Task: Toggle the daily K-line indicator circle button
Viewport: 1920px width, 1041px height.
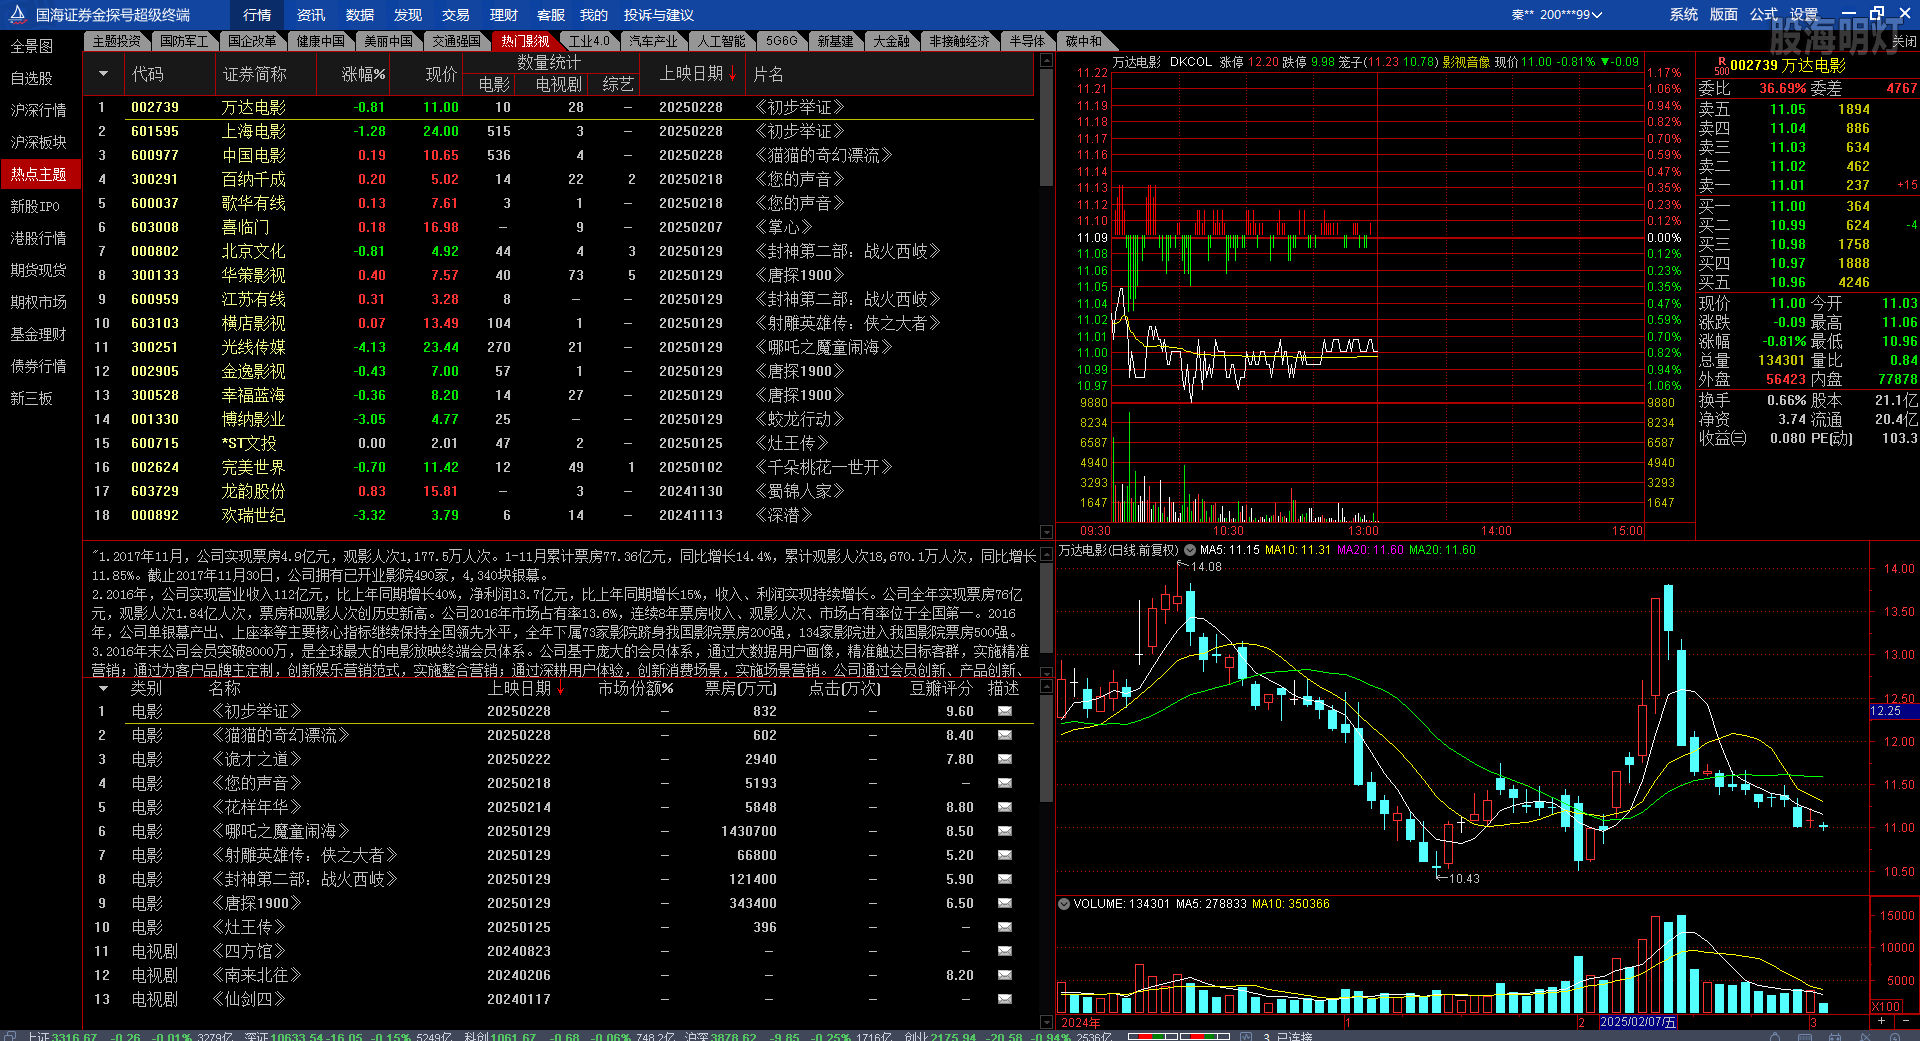Action: tap(1190, 550)
